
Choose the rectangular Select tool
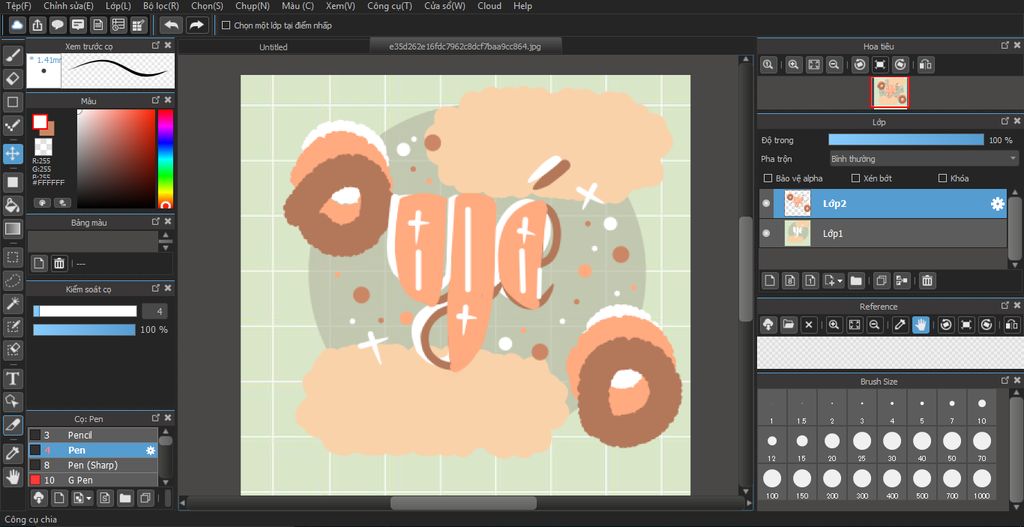pos(13,257)
